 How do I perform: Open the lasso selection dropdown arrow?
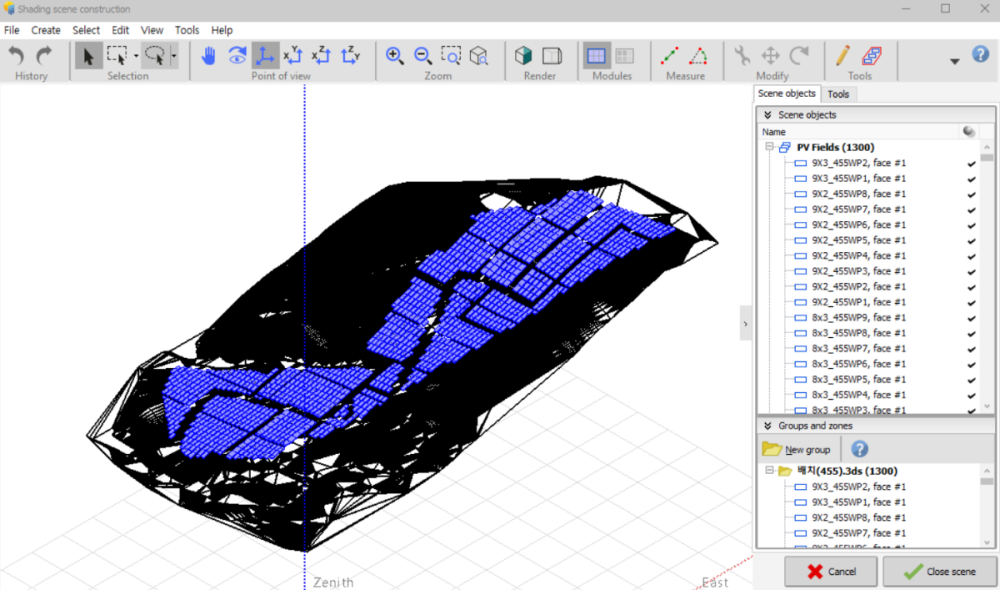tap(174, 56)
